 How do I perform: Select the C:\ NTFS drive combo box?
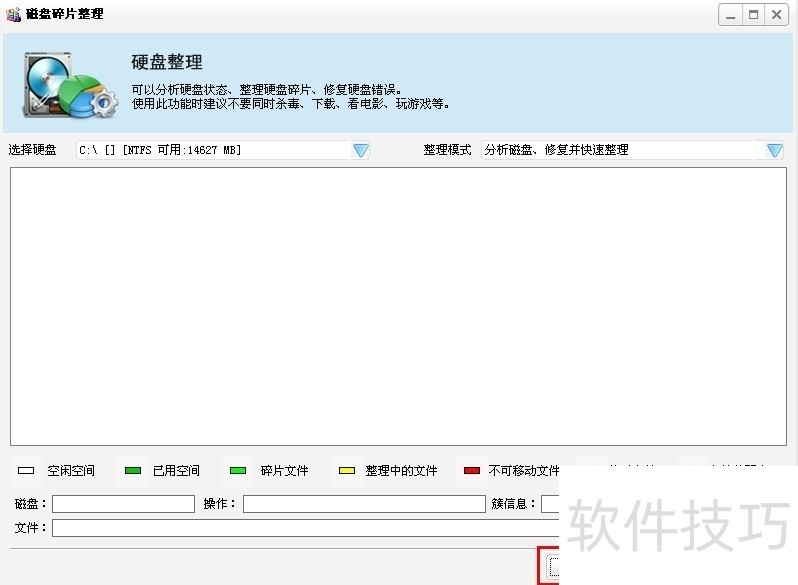pyautogui.click(x=223, y=150)
